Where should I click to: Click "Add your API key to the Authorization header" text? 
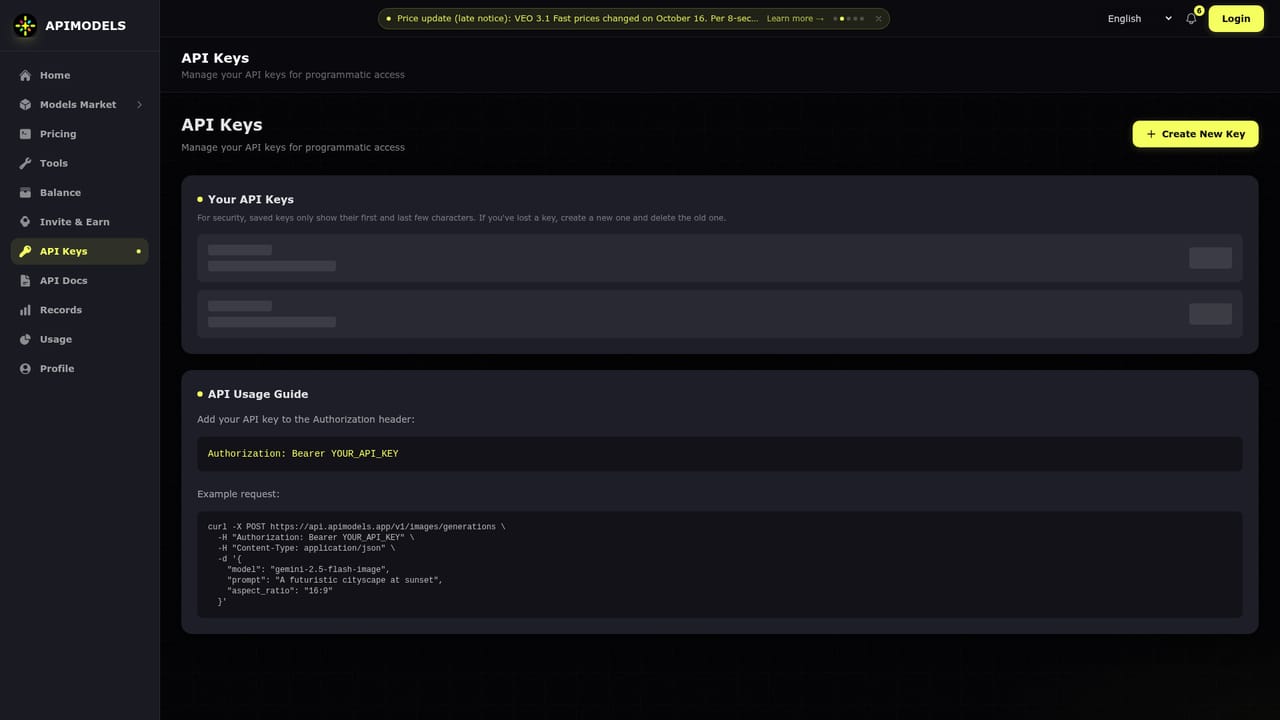(x=305, y=419)
